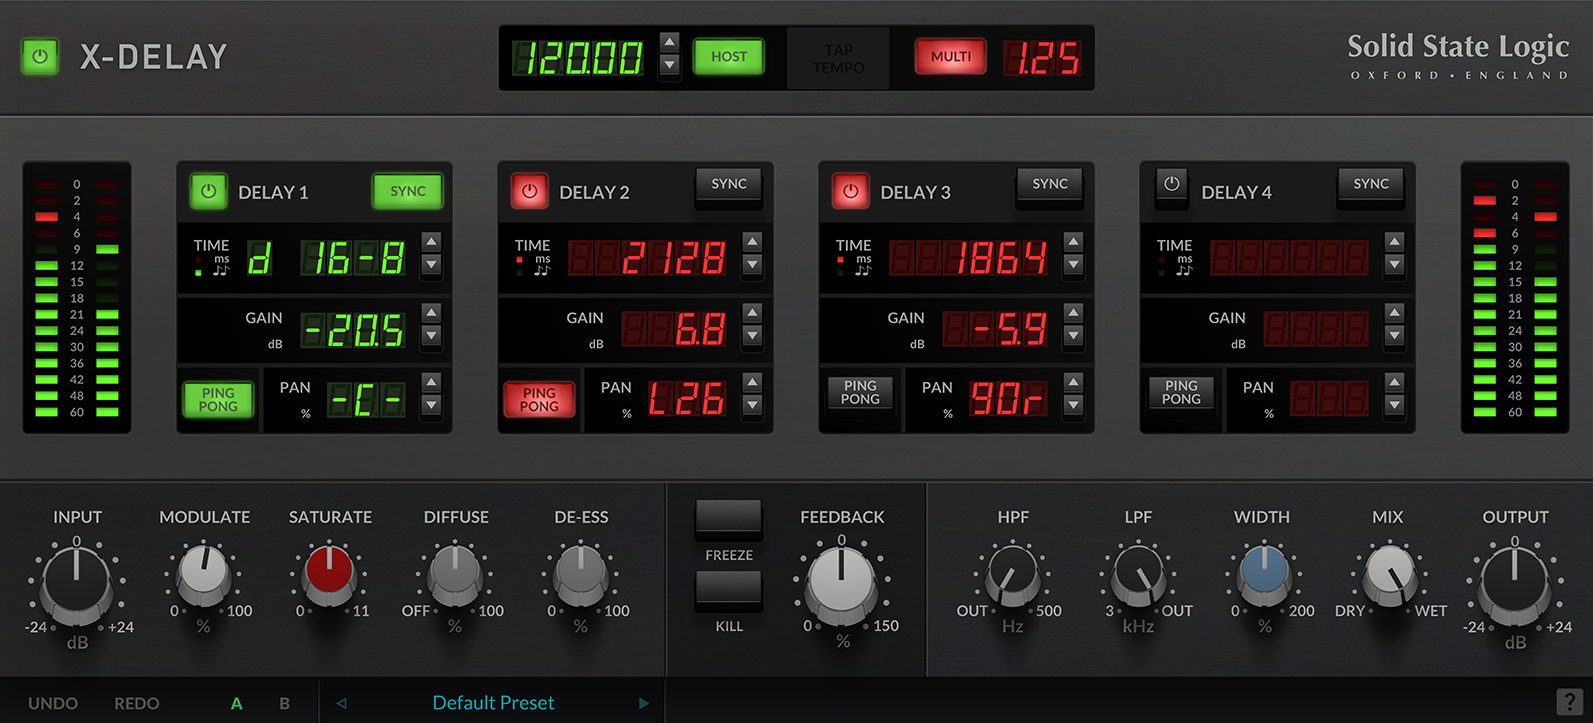Decrease Delay 1 TIME value
The width and height of the screenshot is (1593, 723).
pos(431,265)
